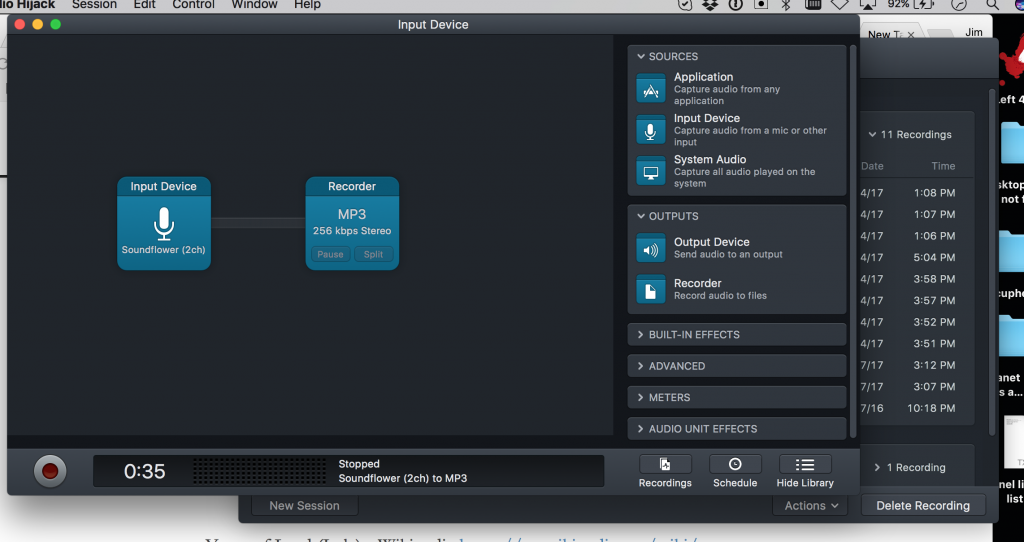Open the Window menu
The width and height of the screenshot is (1024, 542).
point(254,5)
